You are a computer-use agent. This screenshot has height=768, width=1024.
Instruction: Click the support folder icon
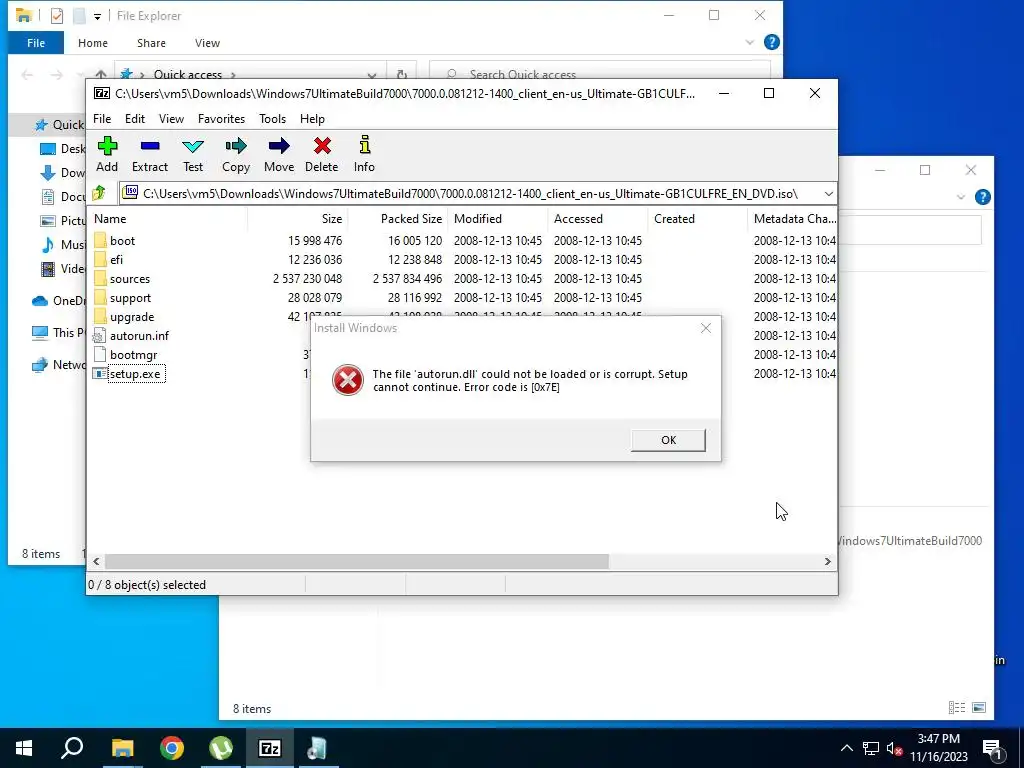tap(100, 297)
